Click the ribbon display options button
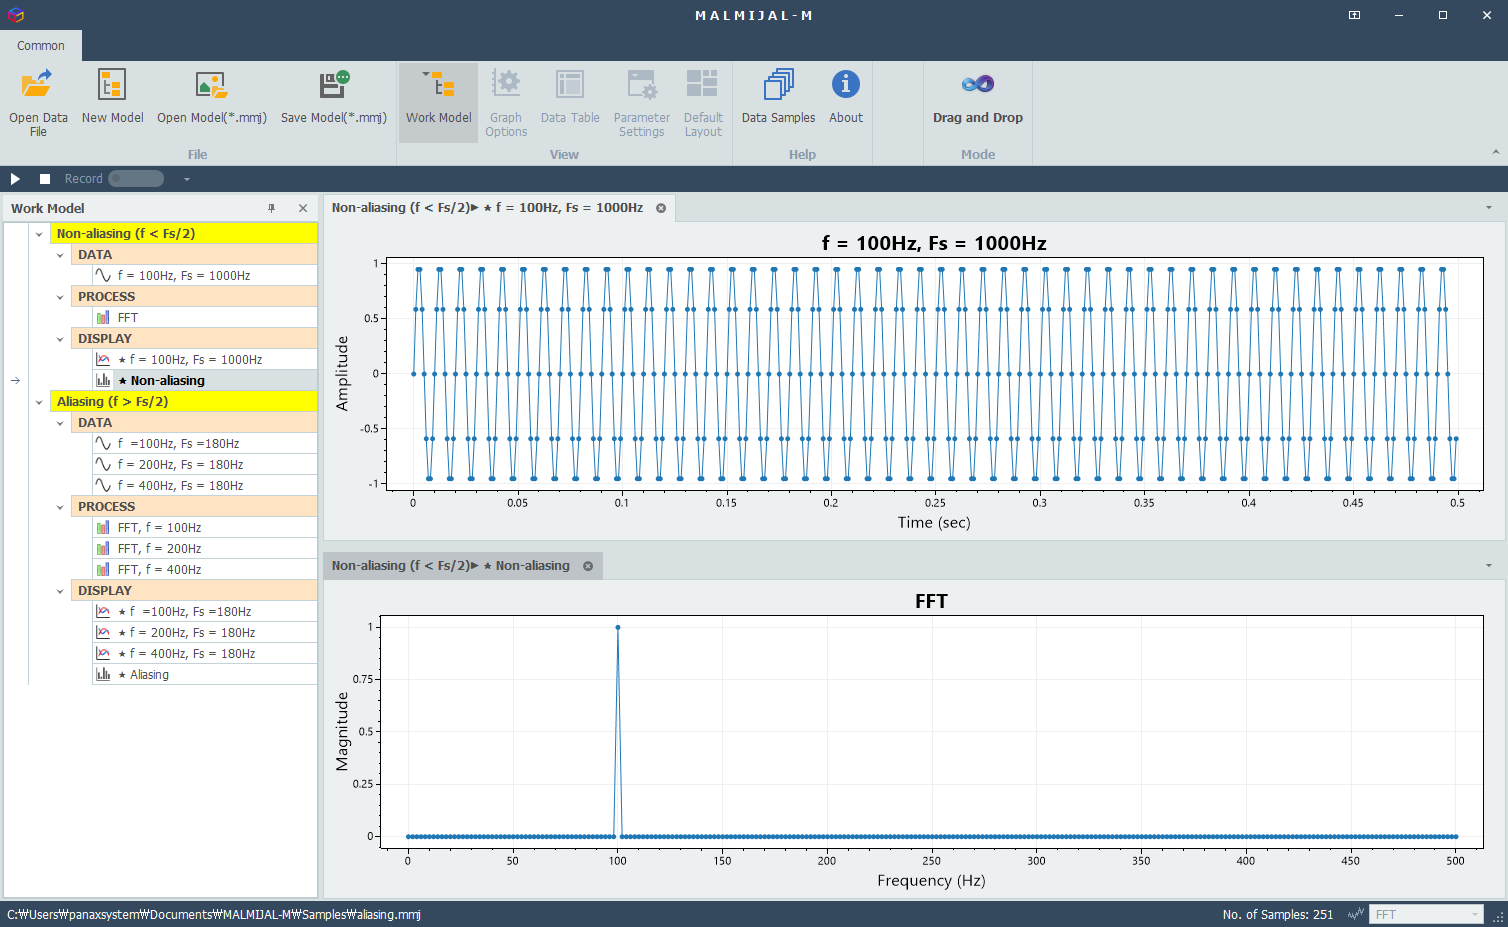 1354,15
